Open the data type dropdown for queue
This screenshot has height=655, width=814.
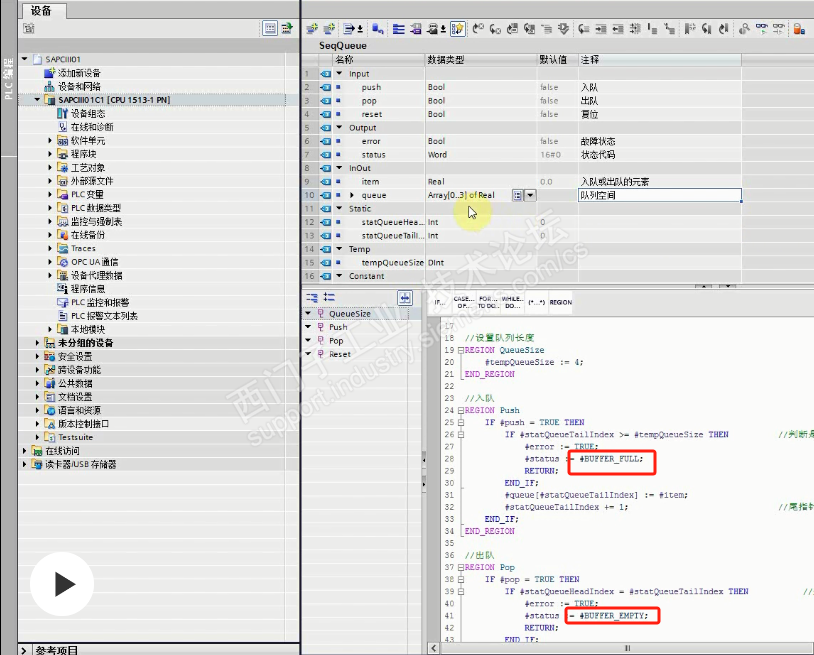[530, 195]
